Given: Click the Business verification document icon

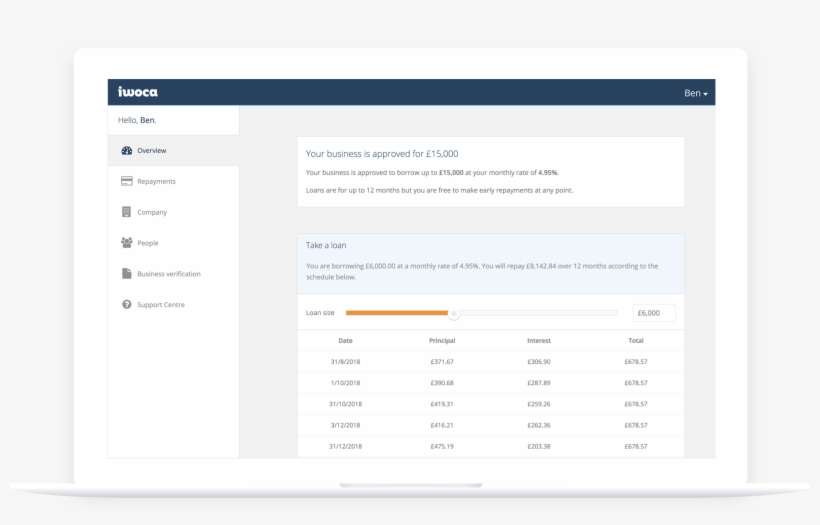Looking at the screenshot, I should [127, 273].
